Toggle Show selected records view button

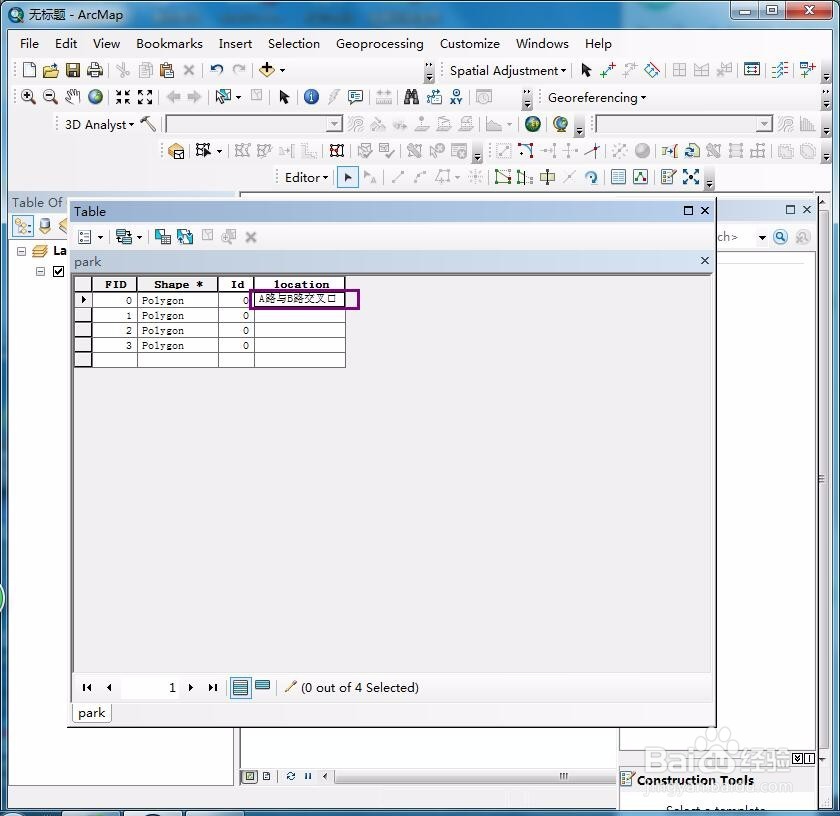pyautogui.click(x=263, y=686)
